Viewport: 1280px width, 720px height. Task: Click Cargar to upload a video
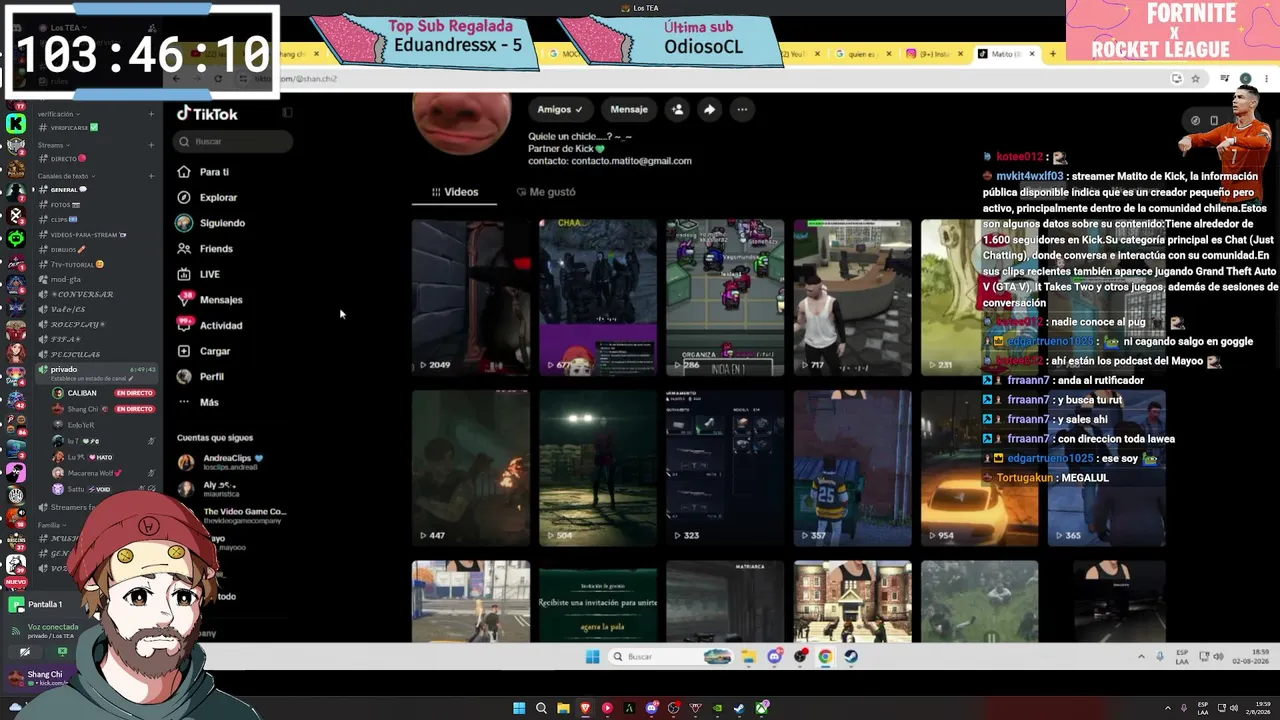pyautogui.click(x=204, y=351)
